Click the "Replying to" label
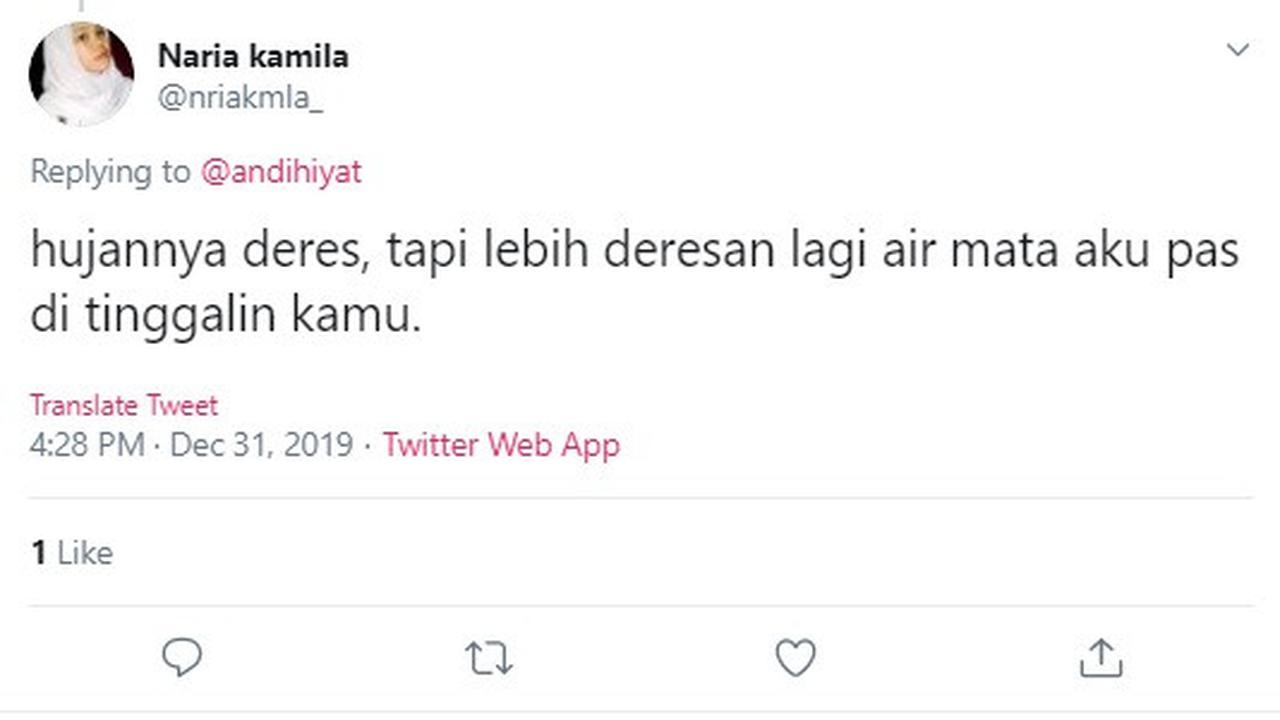Screen dimensions: 1280x720 tap(109, 172)
